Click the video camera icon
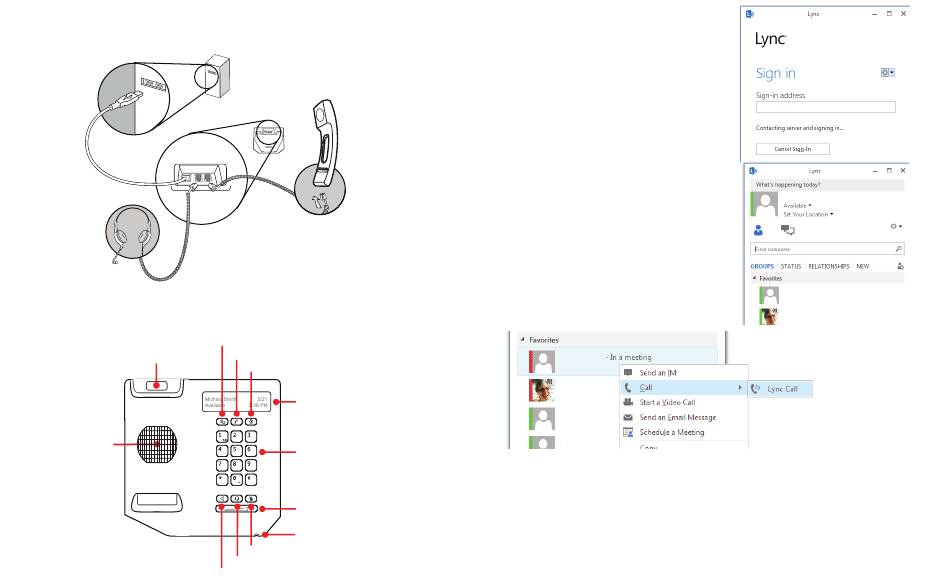The height and width of the screenshot is (586, 950). pyautogui.click(x=628, y=402)
